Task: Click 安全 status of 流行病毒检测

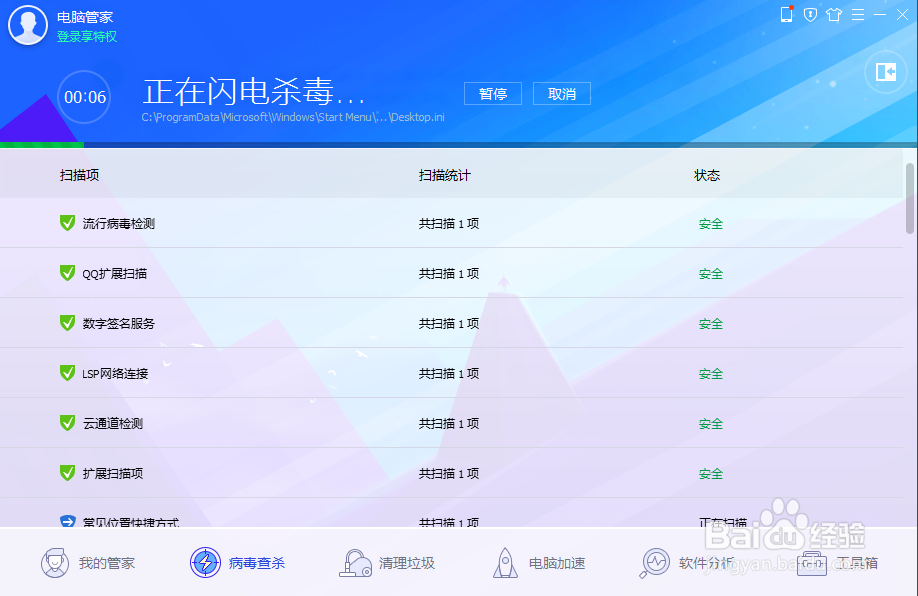Action: [x=711, y=224]
